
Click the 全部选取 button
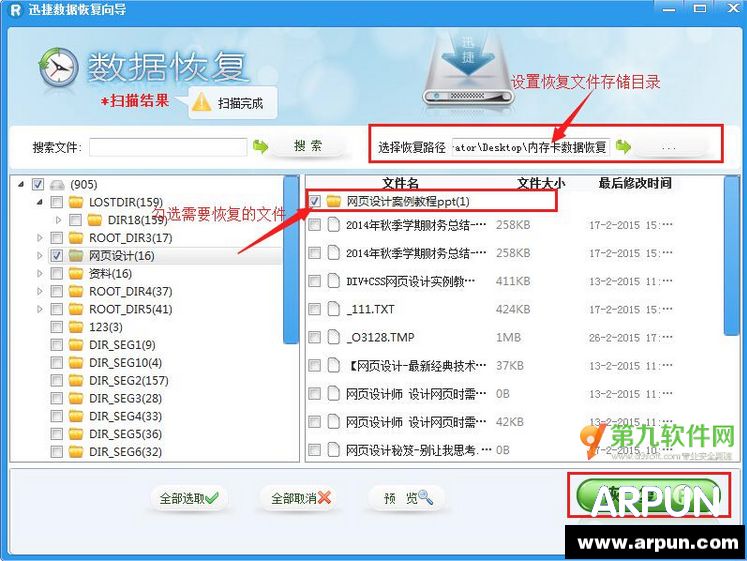[189, 499]
